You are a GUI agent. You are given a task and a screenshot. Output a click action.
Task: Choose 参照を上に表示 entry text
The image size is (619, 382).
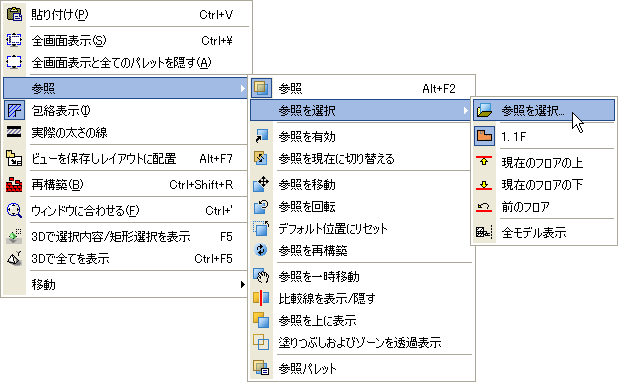tap(317, 320)
